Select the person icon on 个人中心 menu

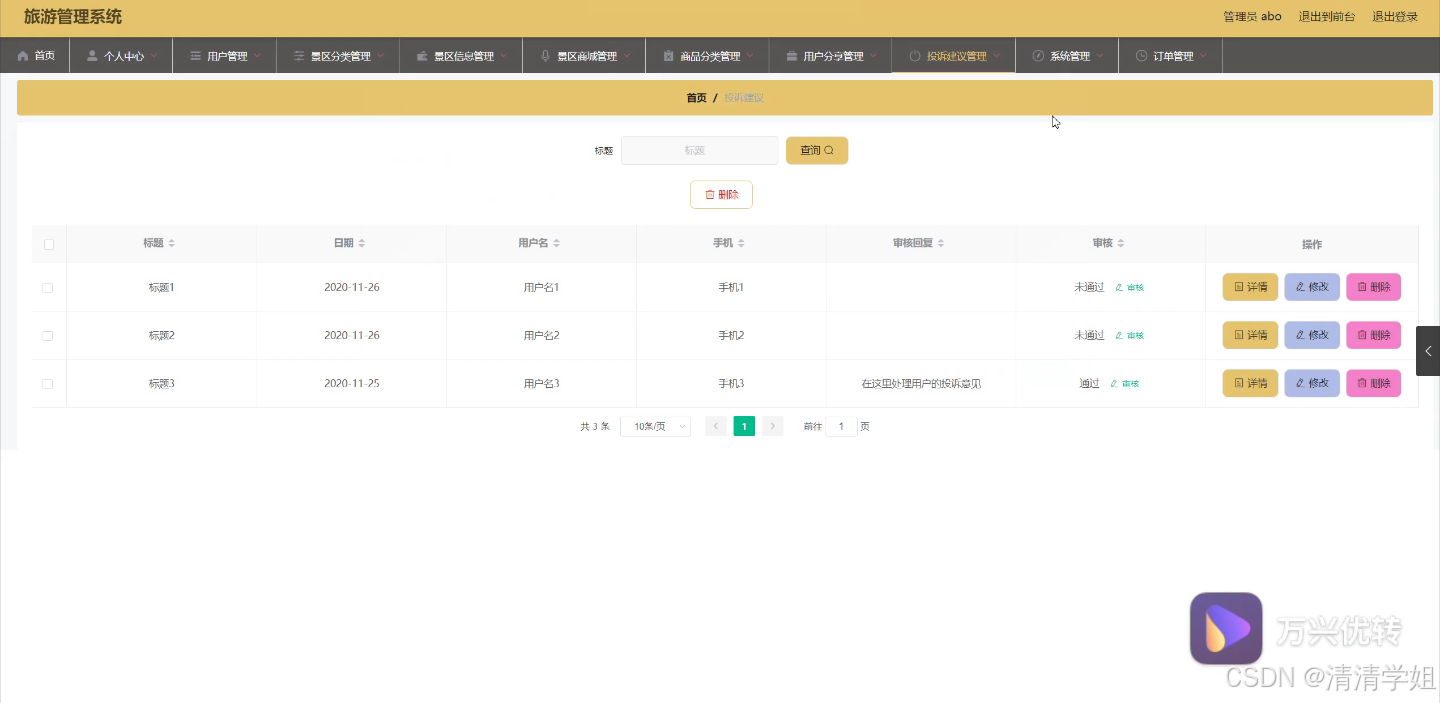click(x=92, y=55)
